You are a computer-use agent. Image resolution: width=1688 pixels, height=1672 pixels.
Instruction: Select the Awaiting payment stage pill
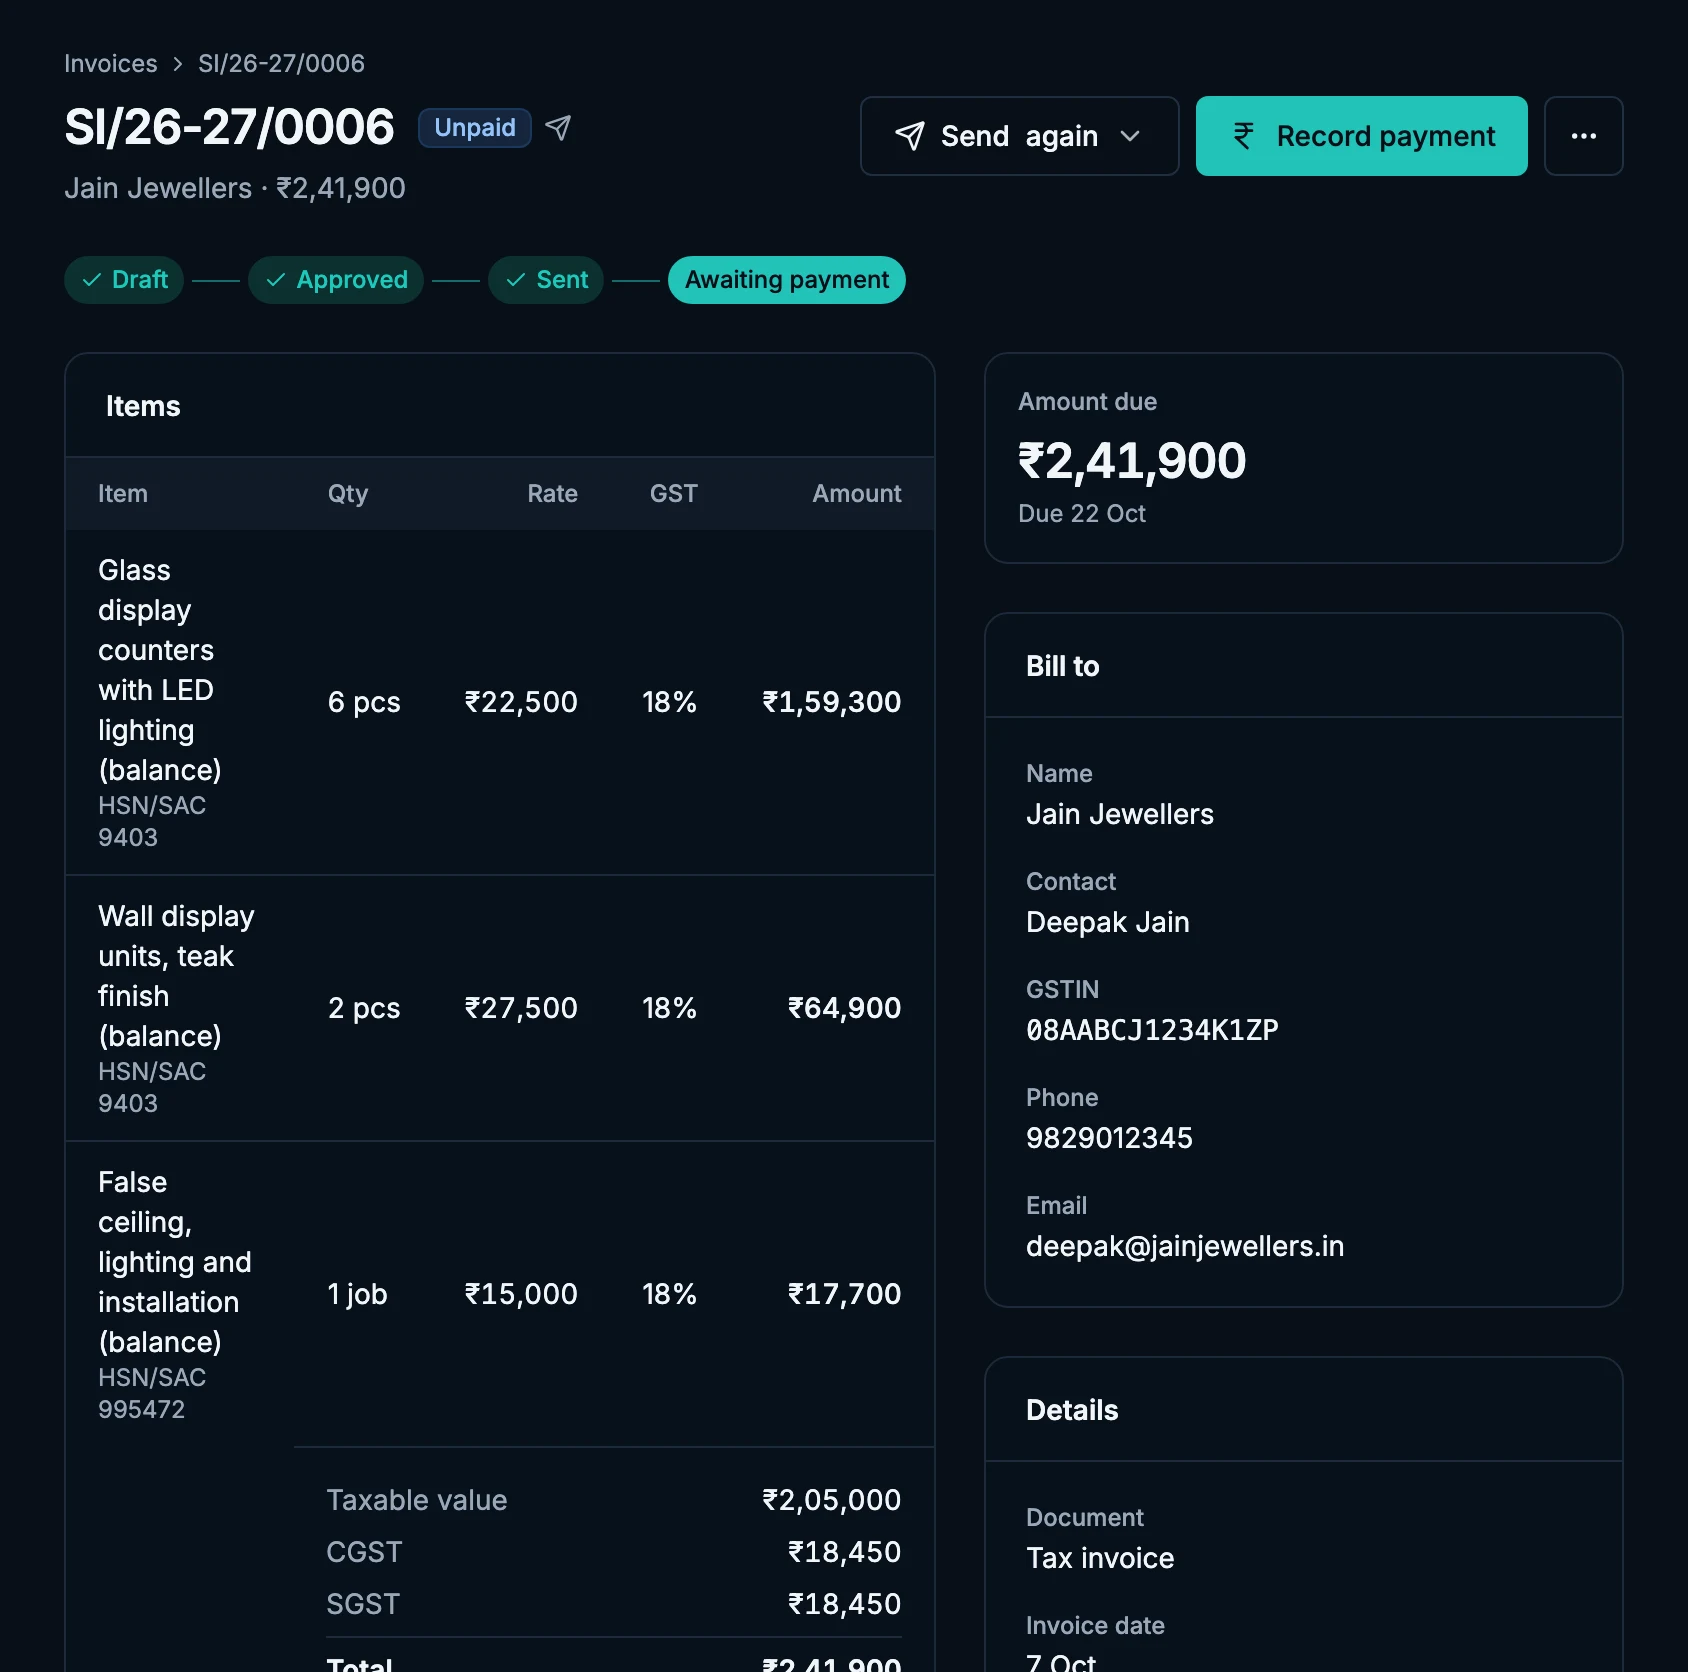coord(786,280)
